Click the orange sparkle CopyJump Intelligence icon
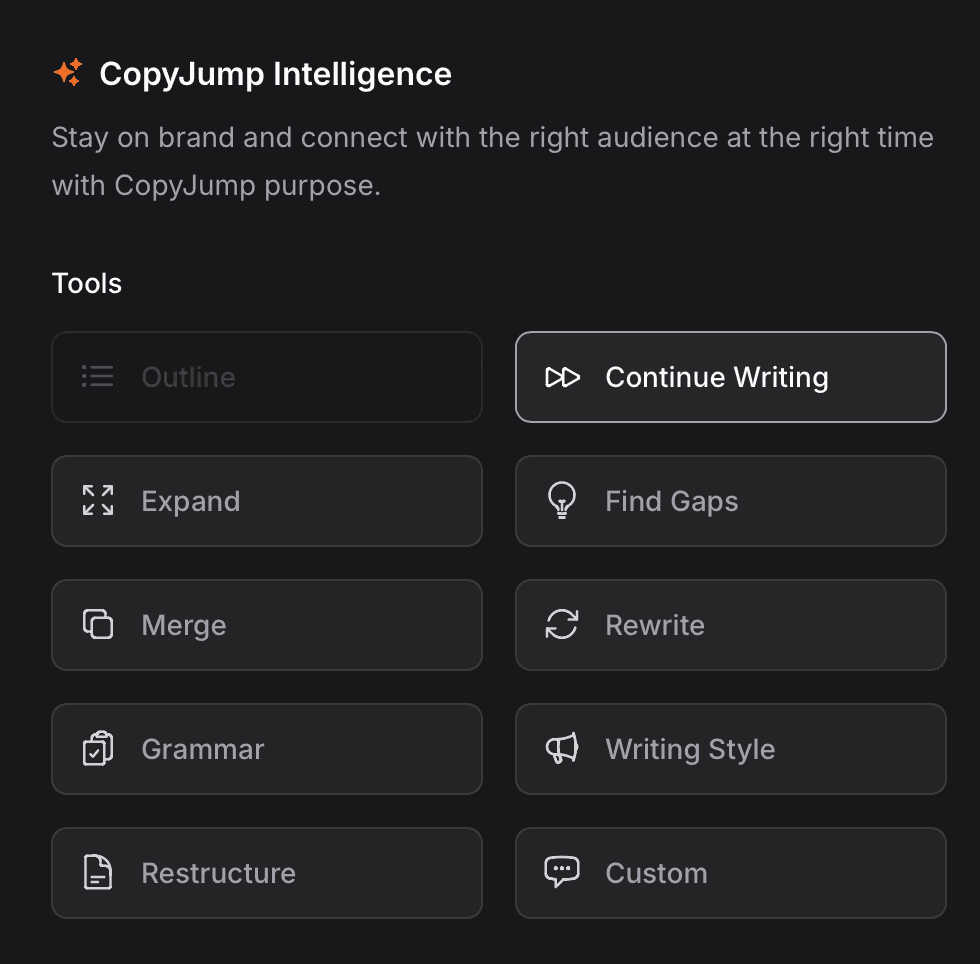980x964 pixels. click(x=68, y=73)
